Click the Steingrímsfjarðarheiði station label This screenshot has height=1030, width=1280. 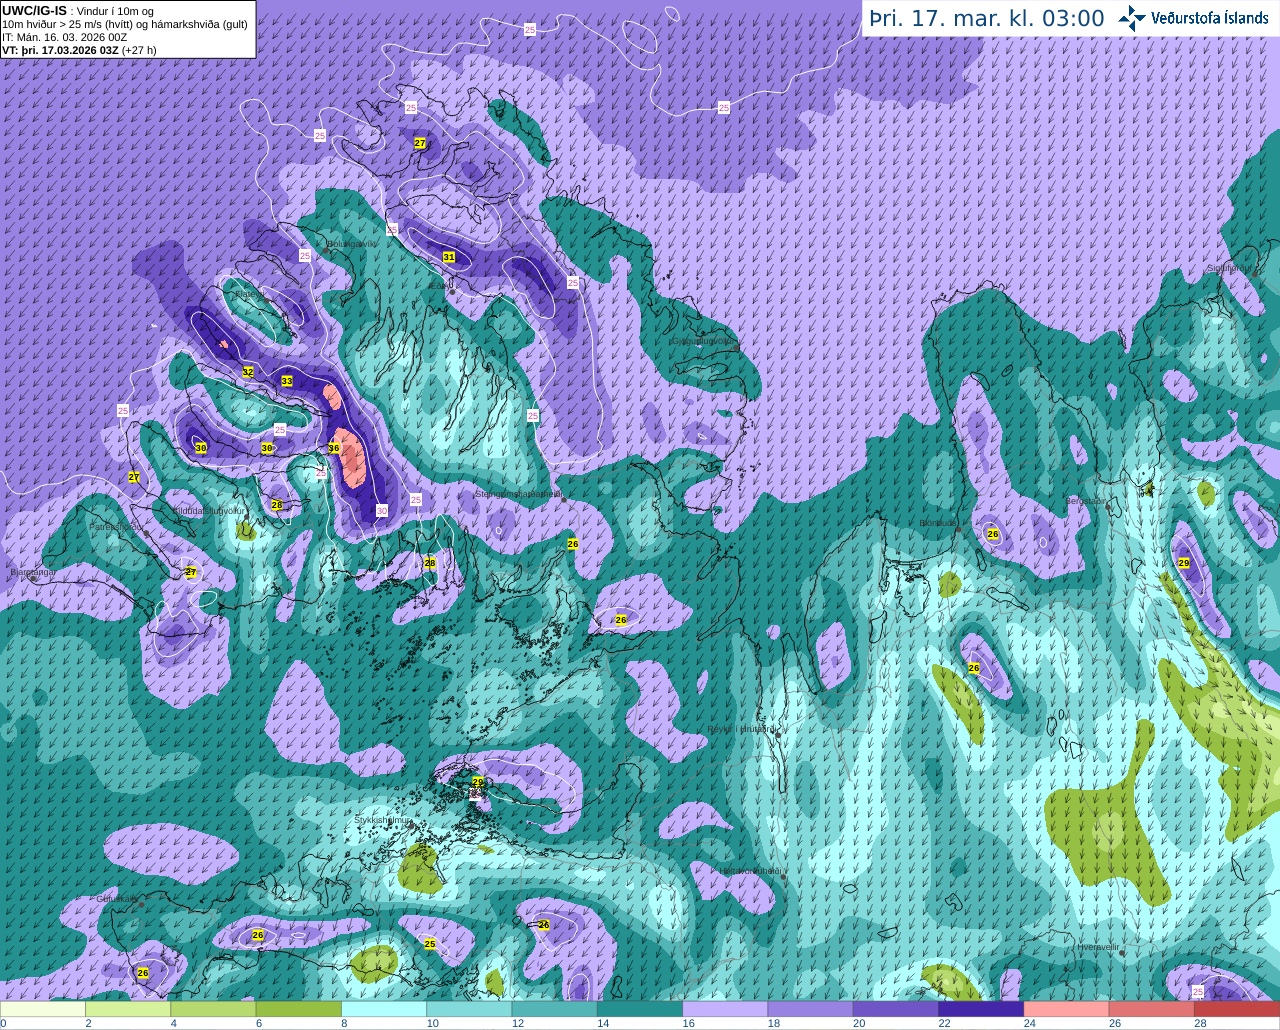coord(518,494)
